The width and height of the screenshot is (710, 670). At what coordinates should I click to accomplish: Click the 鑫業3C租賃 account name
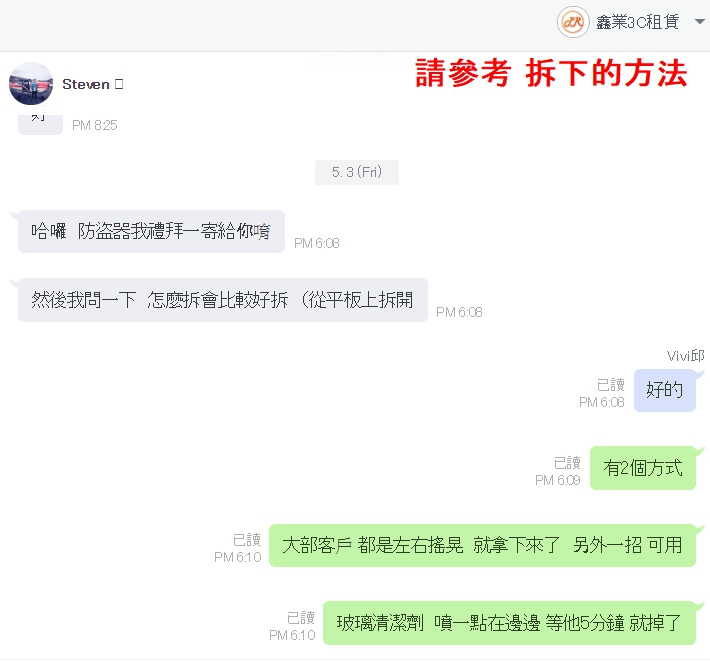[x=638, y=22]
